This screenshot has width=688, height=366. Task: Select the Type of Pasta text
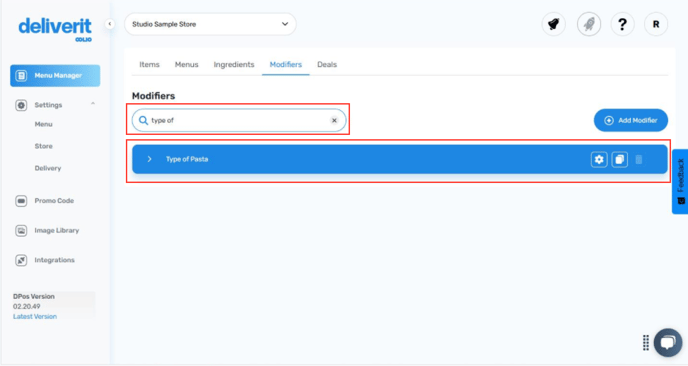[187, 159]
